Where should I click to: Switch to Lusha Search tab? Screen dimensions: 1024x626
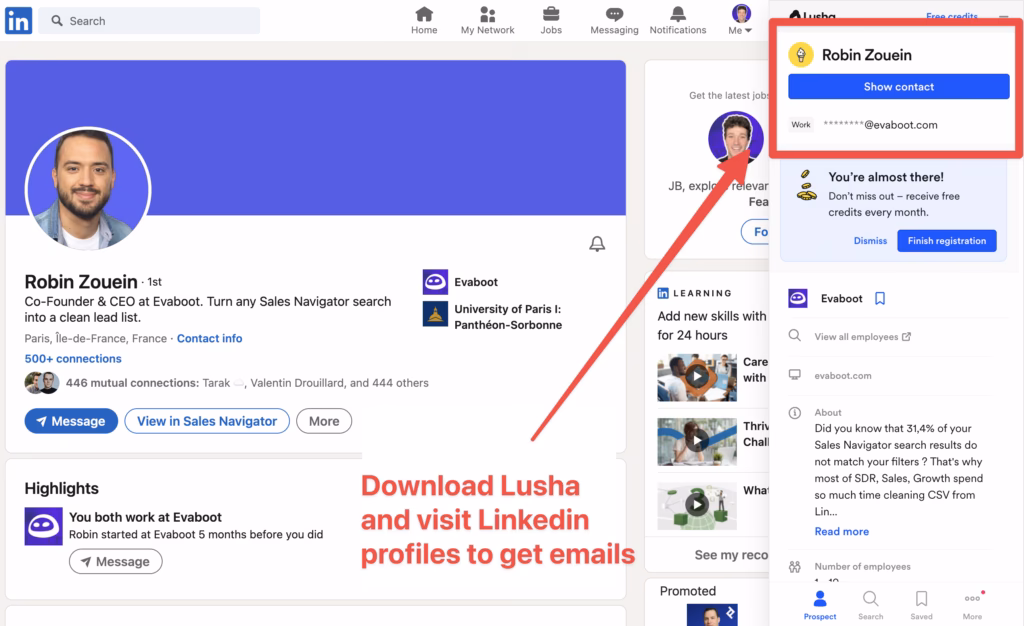[x=871, y=605]
